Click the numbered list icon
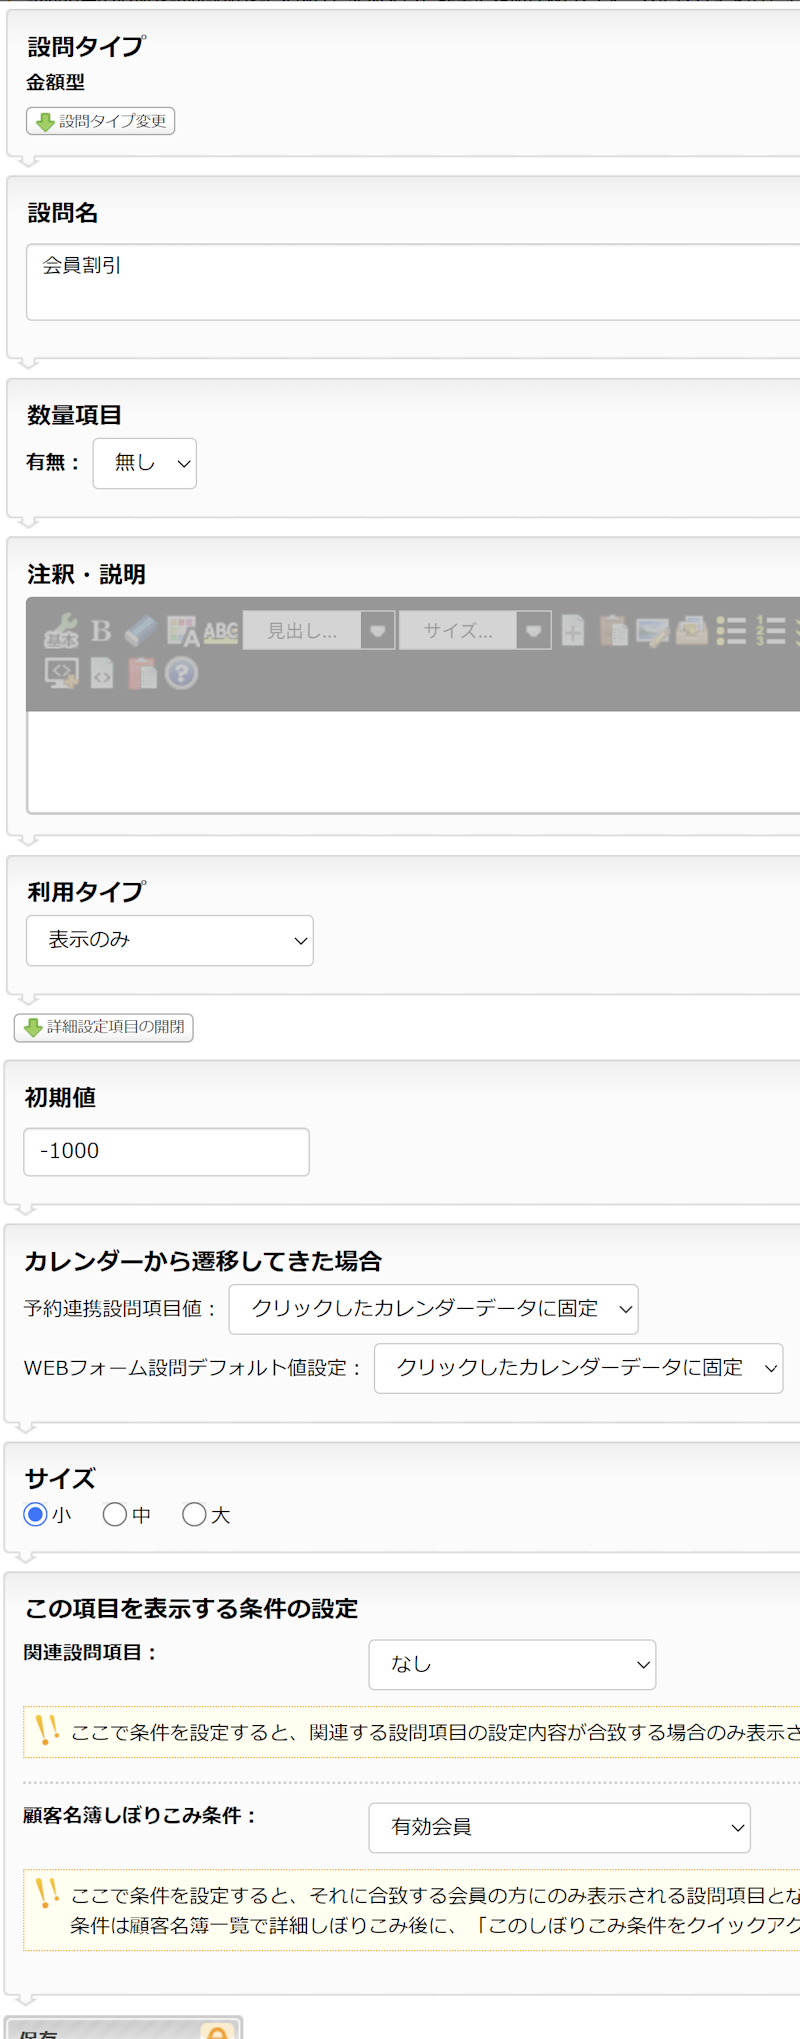The width and height of the screenshot is (800, 2039). (770, 631)
